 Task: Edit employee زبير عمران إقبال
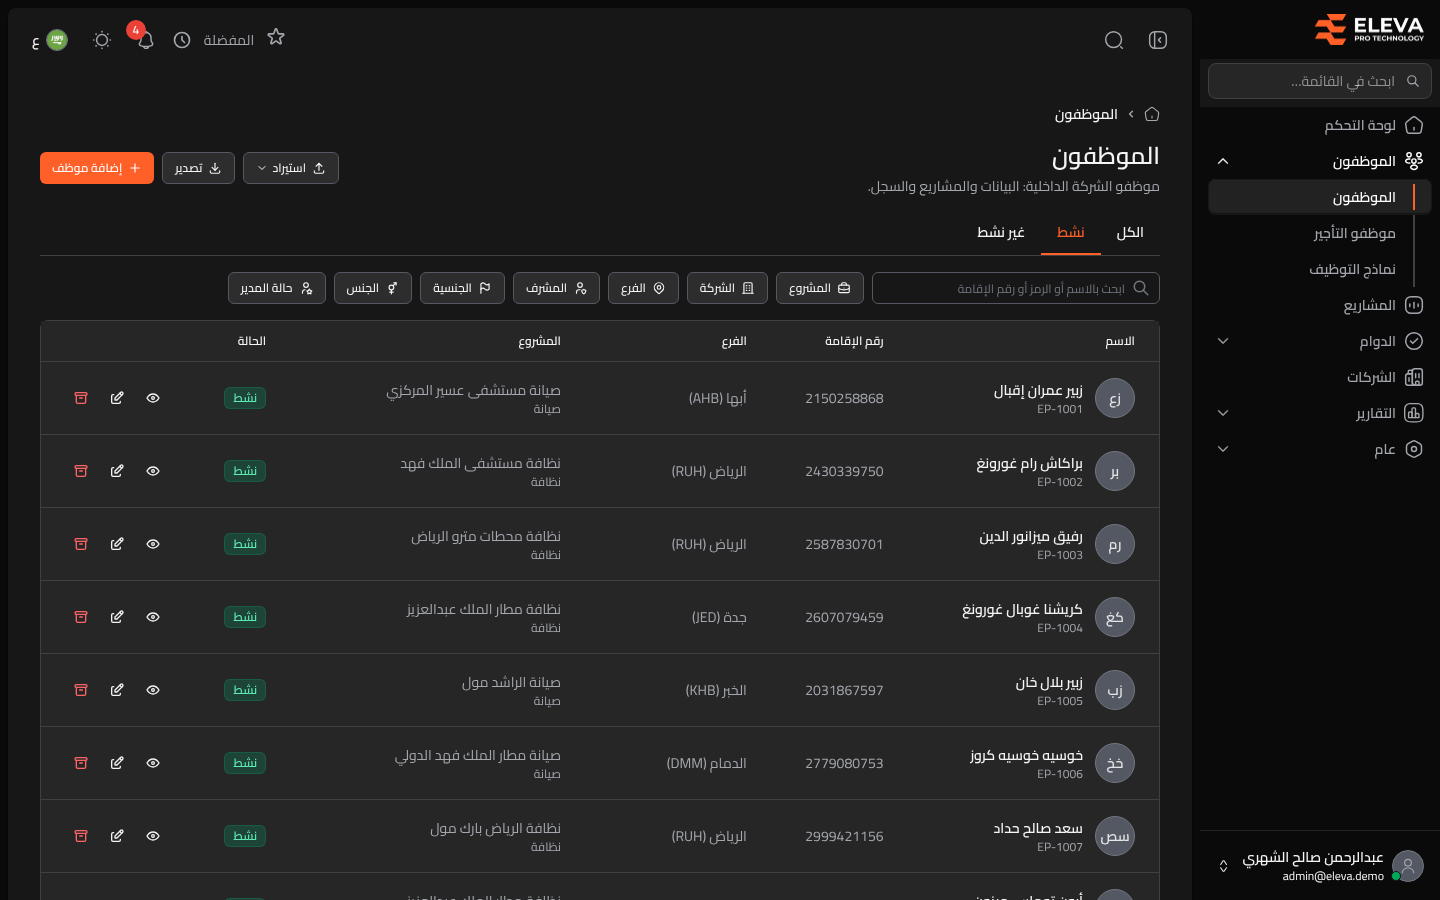coord(117,398)
